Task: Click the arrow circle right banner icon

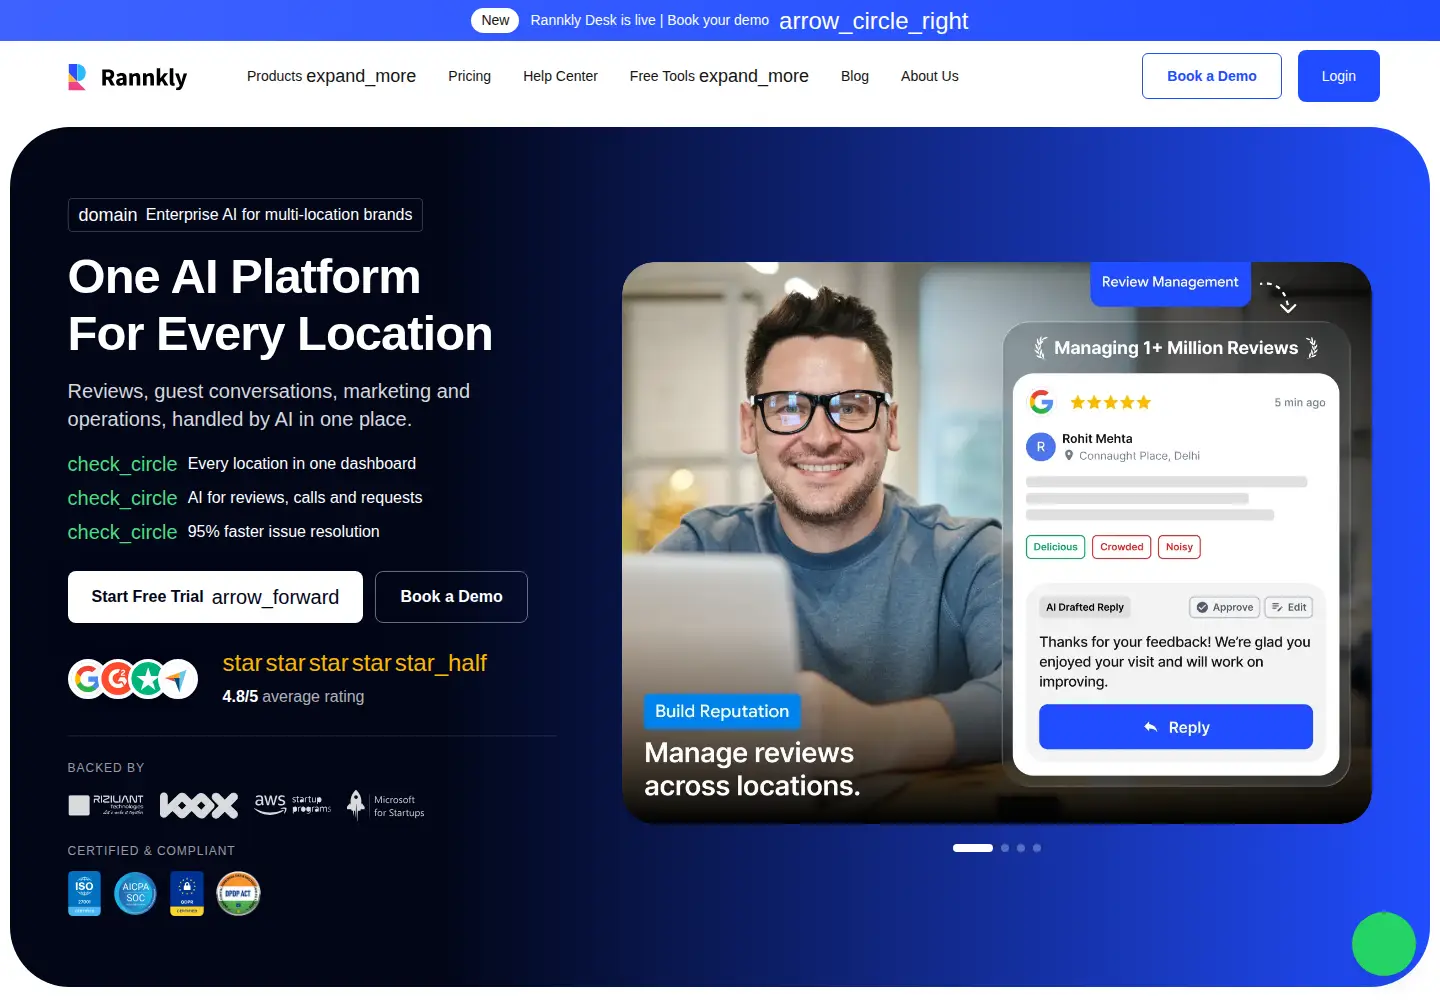Action: (x=873, y=21)
